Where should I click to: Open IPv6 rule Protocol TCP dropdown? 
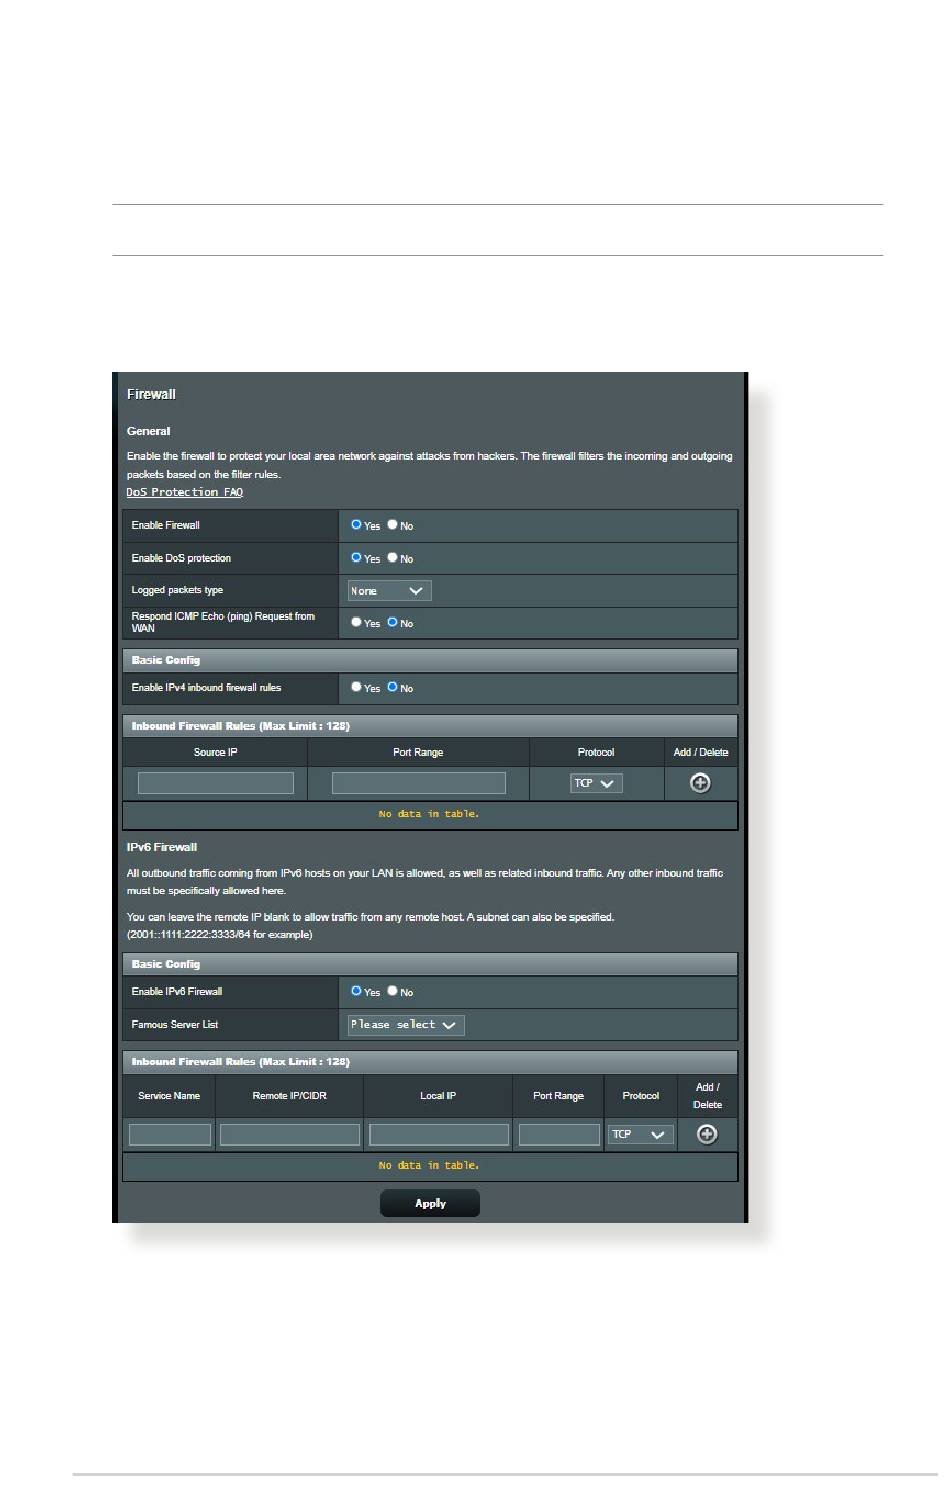(x=641, y=1134)
